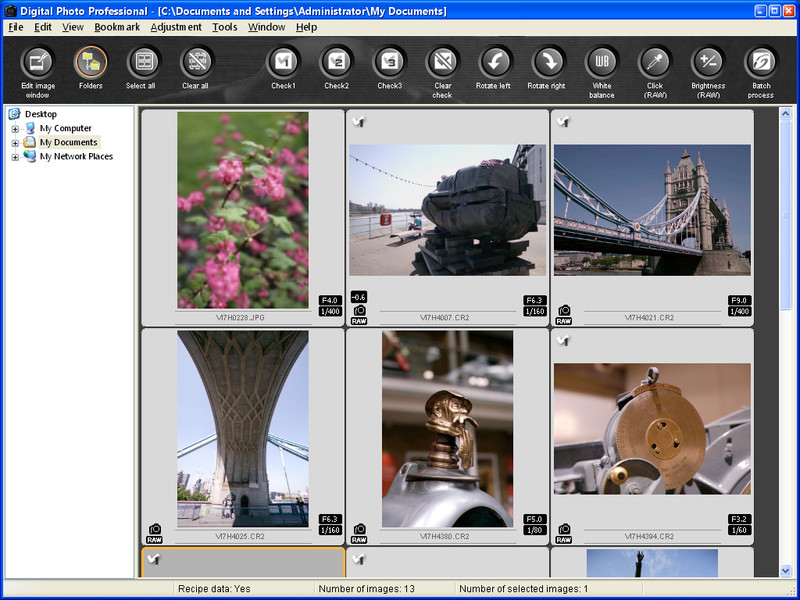Select the Click (RAW) eyedropper tool
This screenshot has width=800, height=600.
655,62
